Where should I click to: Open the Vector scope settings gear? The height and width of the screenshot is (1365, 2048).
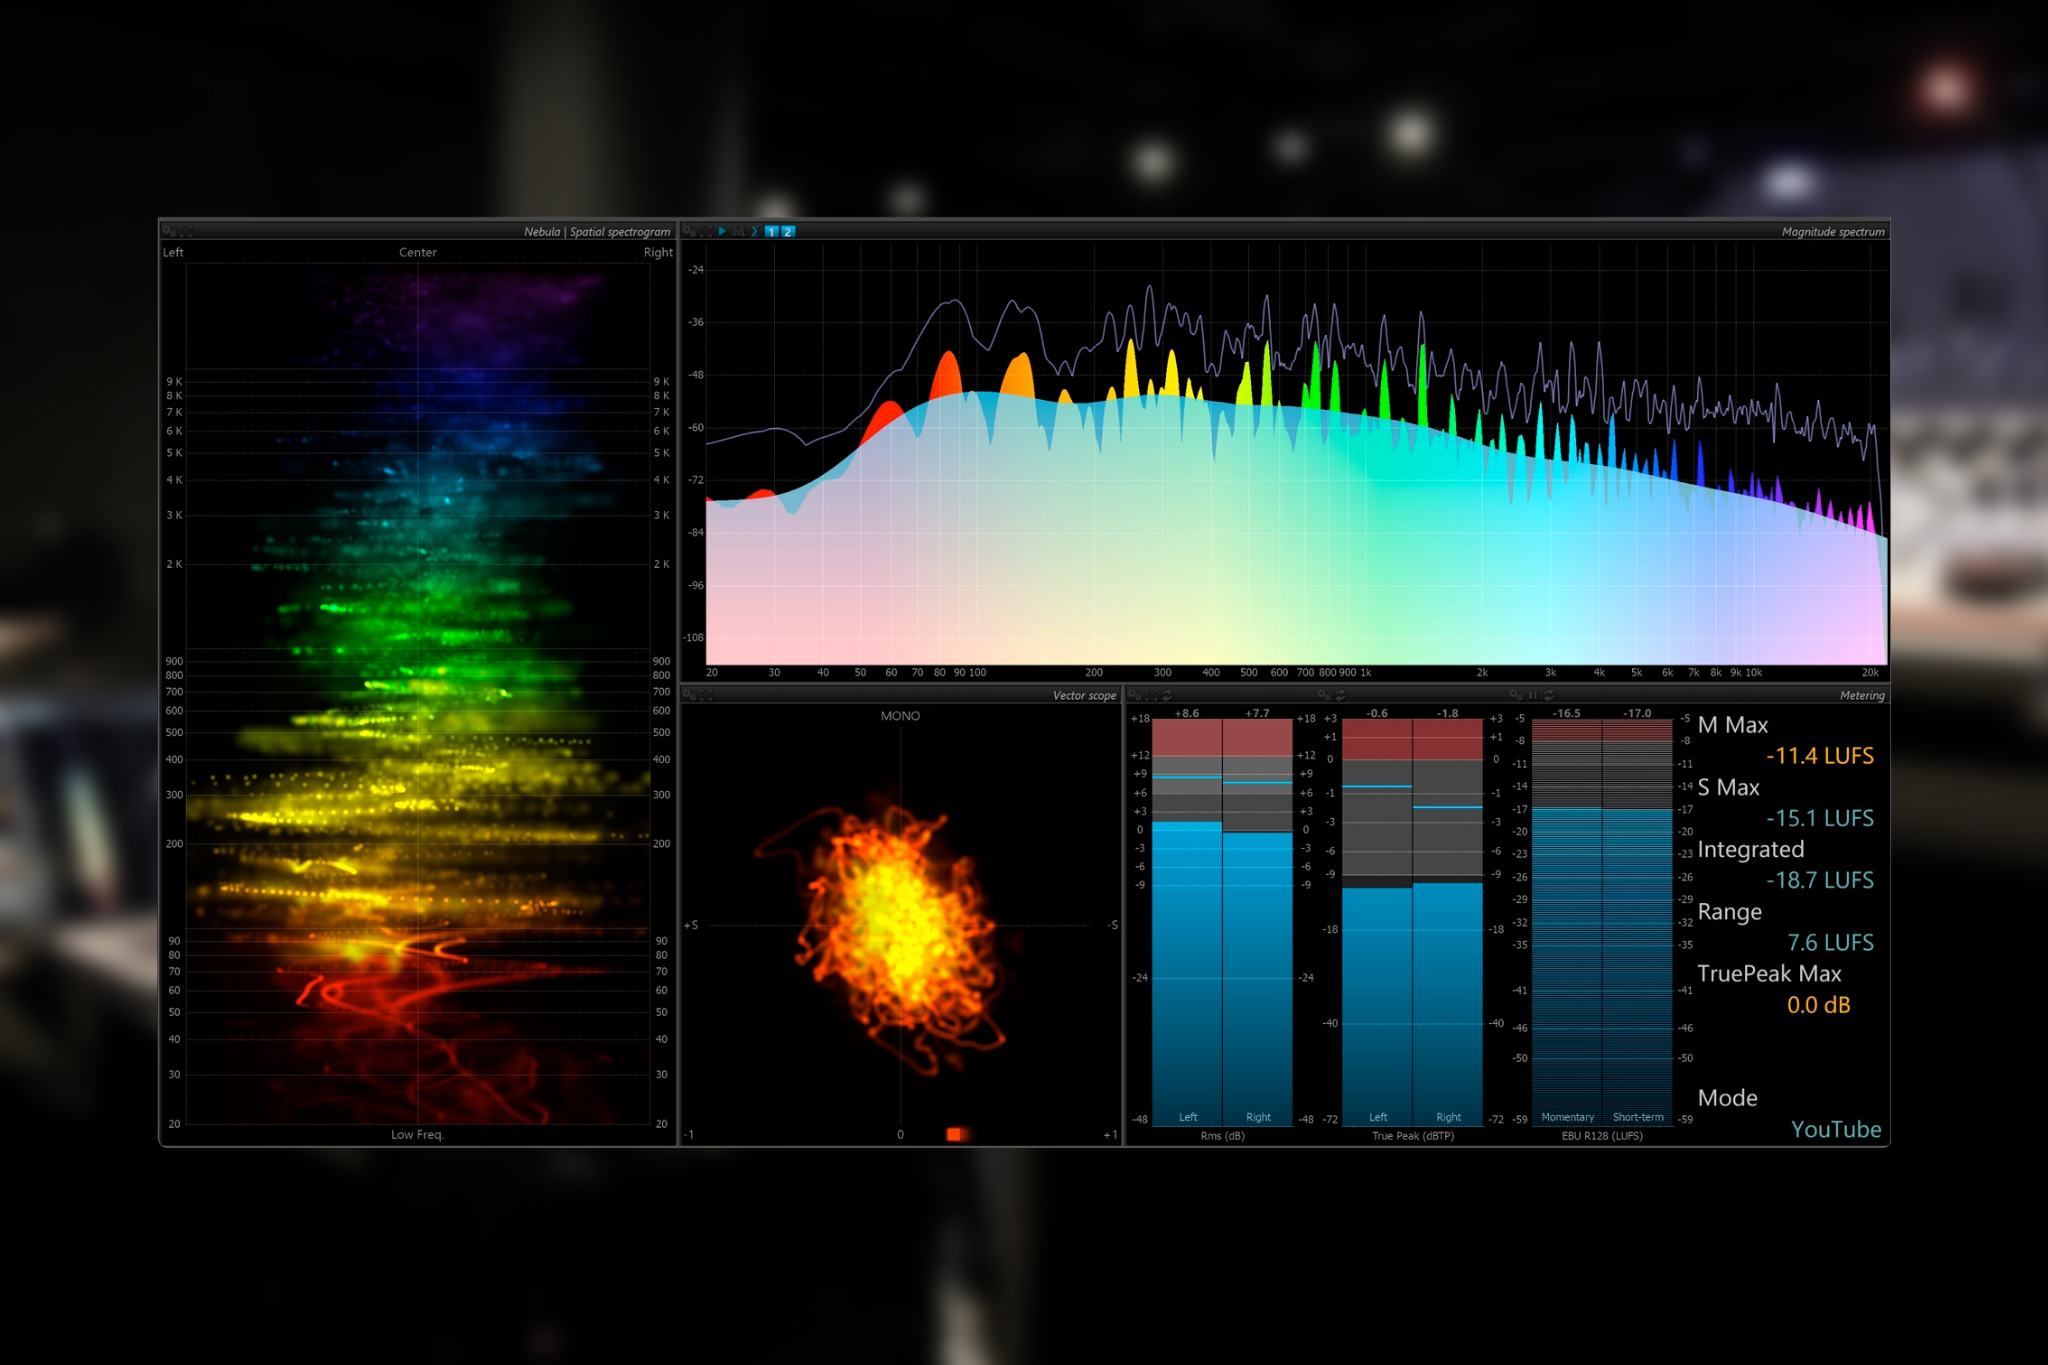688,697
